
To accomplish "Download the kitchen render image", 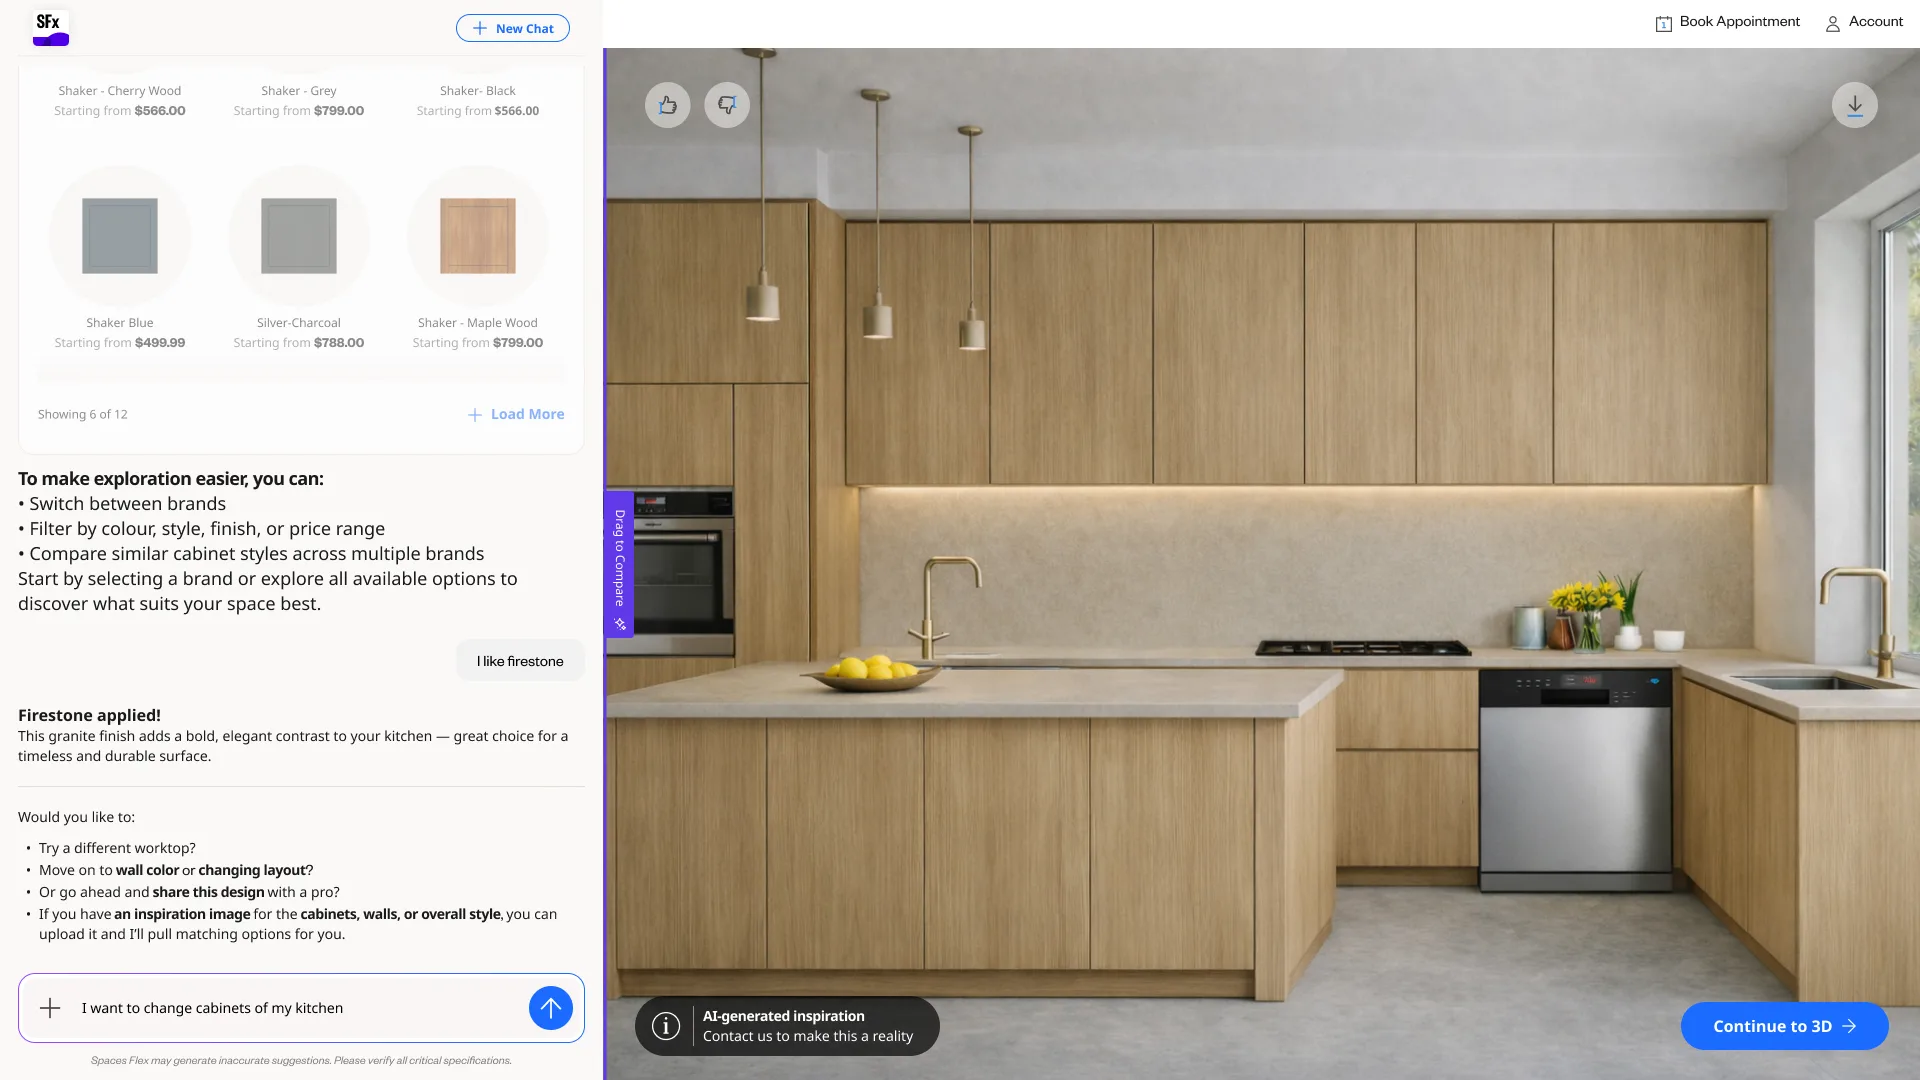I will [1854, 105].
